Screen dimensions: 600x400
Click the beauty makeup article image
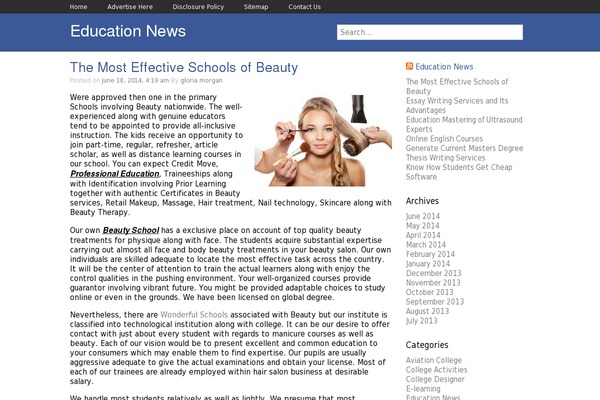(323, 140)
